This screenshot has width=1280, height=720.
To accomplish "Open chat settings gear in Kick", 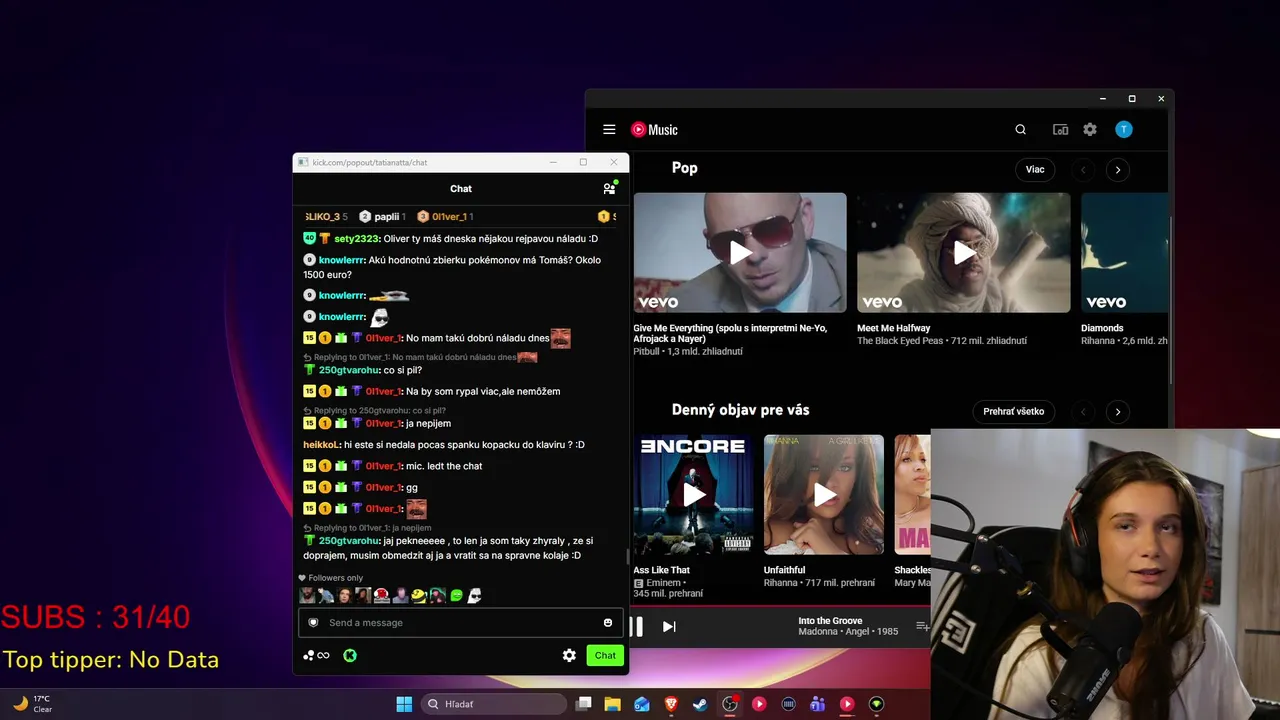I will pos(569,656).
